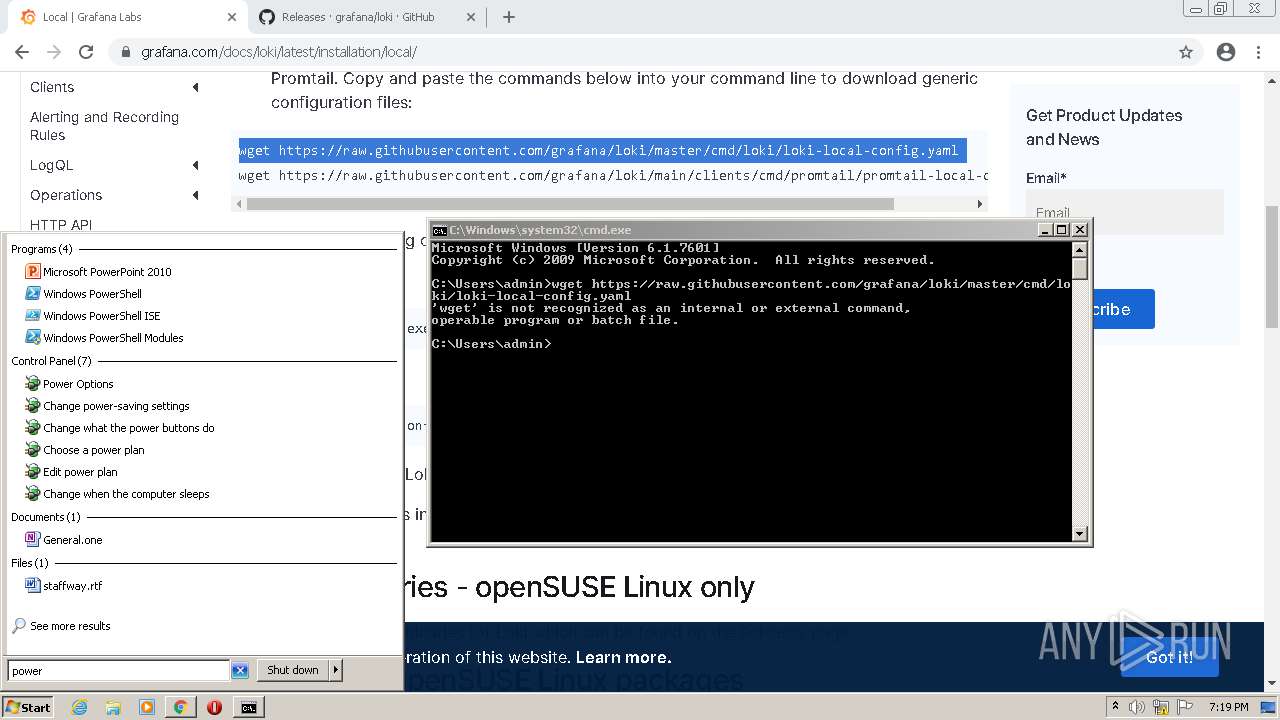Open Power Options control panel item
This screenshot has width=1280, height=720.
69,384
